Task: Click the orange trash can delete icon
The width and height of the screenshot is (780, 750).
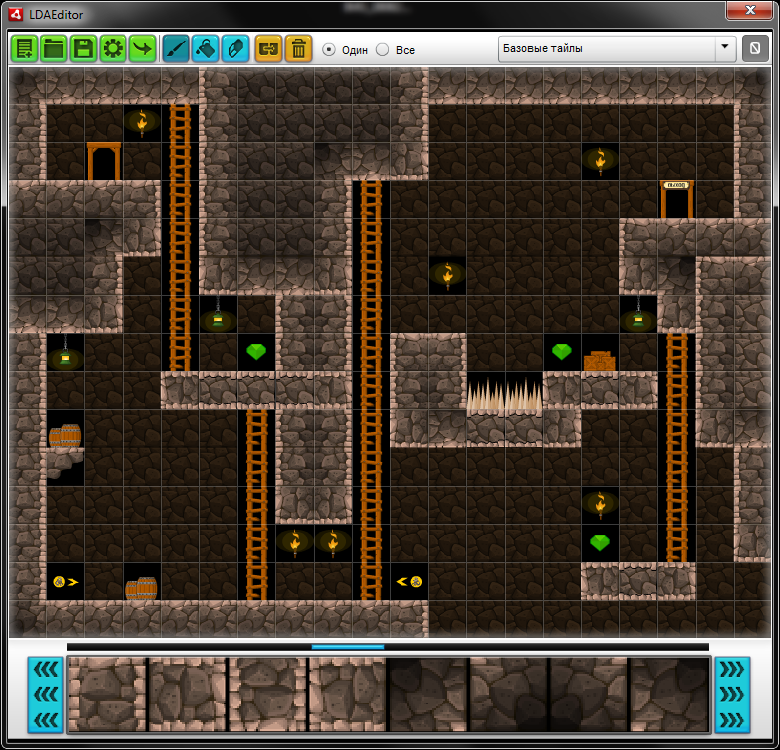Action: [298, 48]
